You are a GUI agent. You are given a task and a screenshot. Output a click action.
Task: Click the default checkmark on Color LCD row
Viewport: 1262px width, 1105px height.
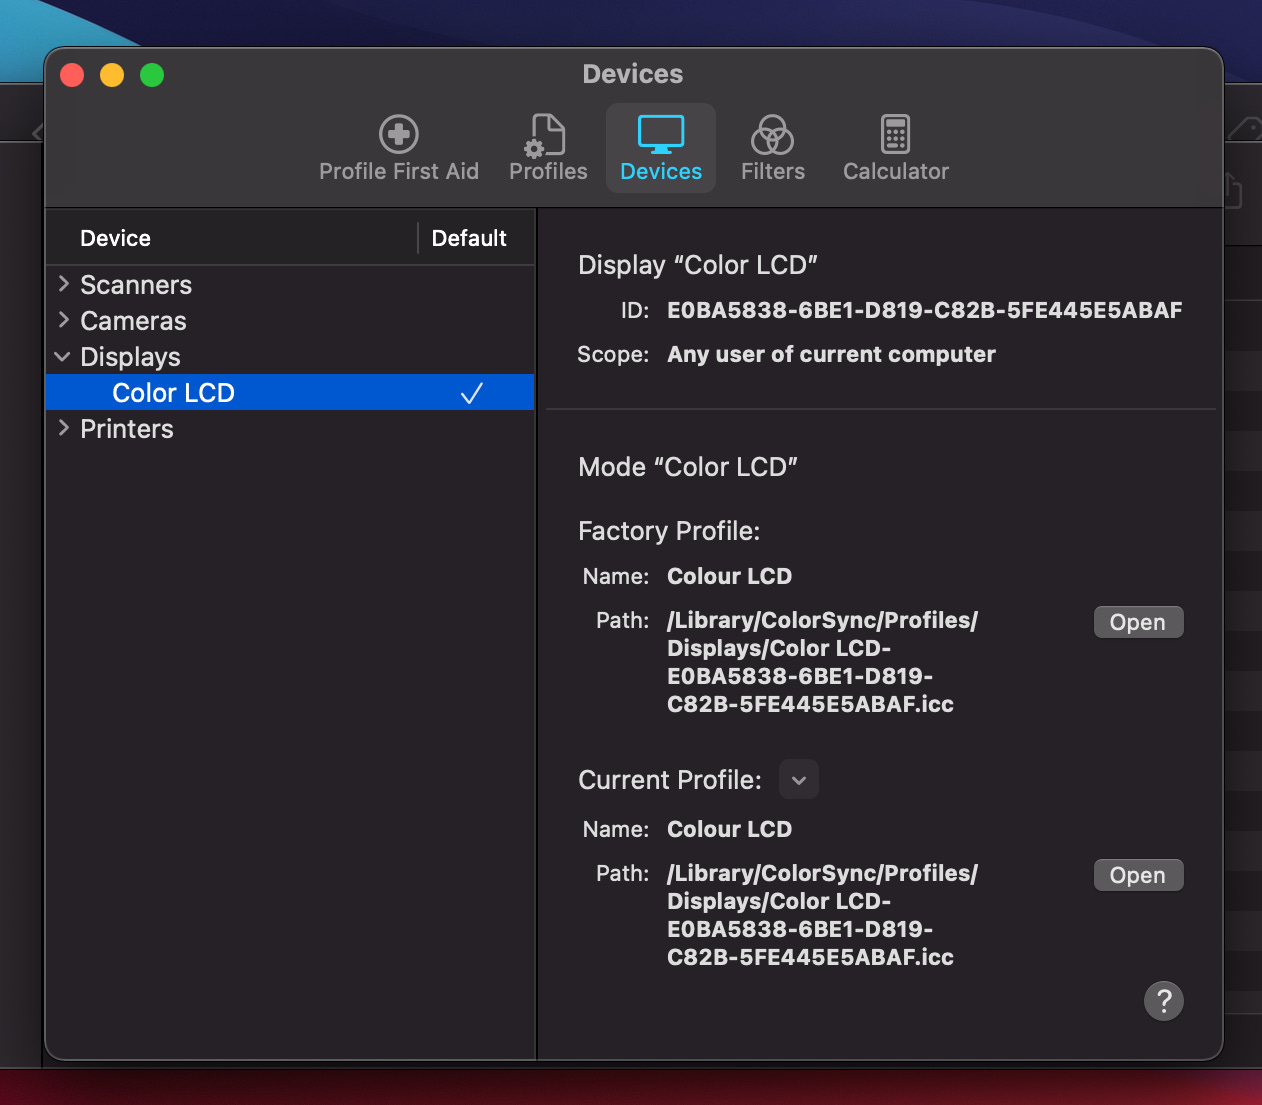pos(472,393)
